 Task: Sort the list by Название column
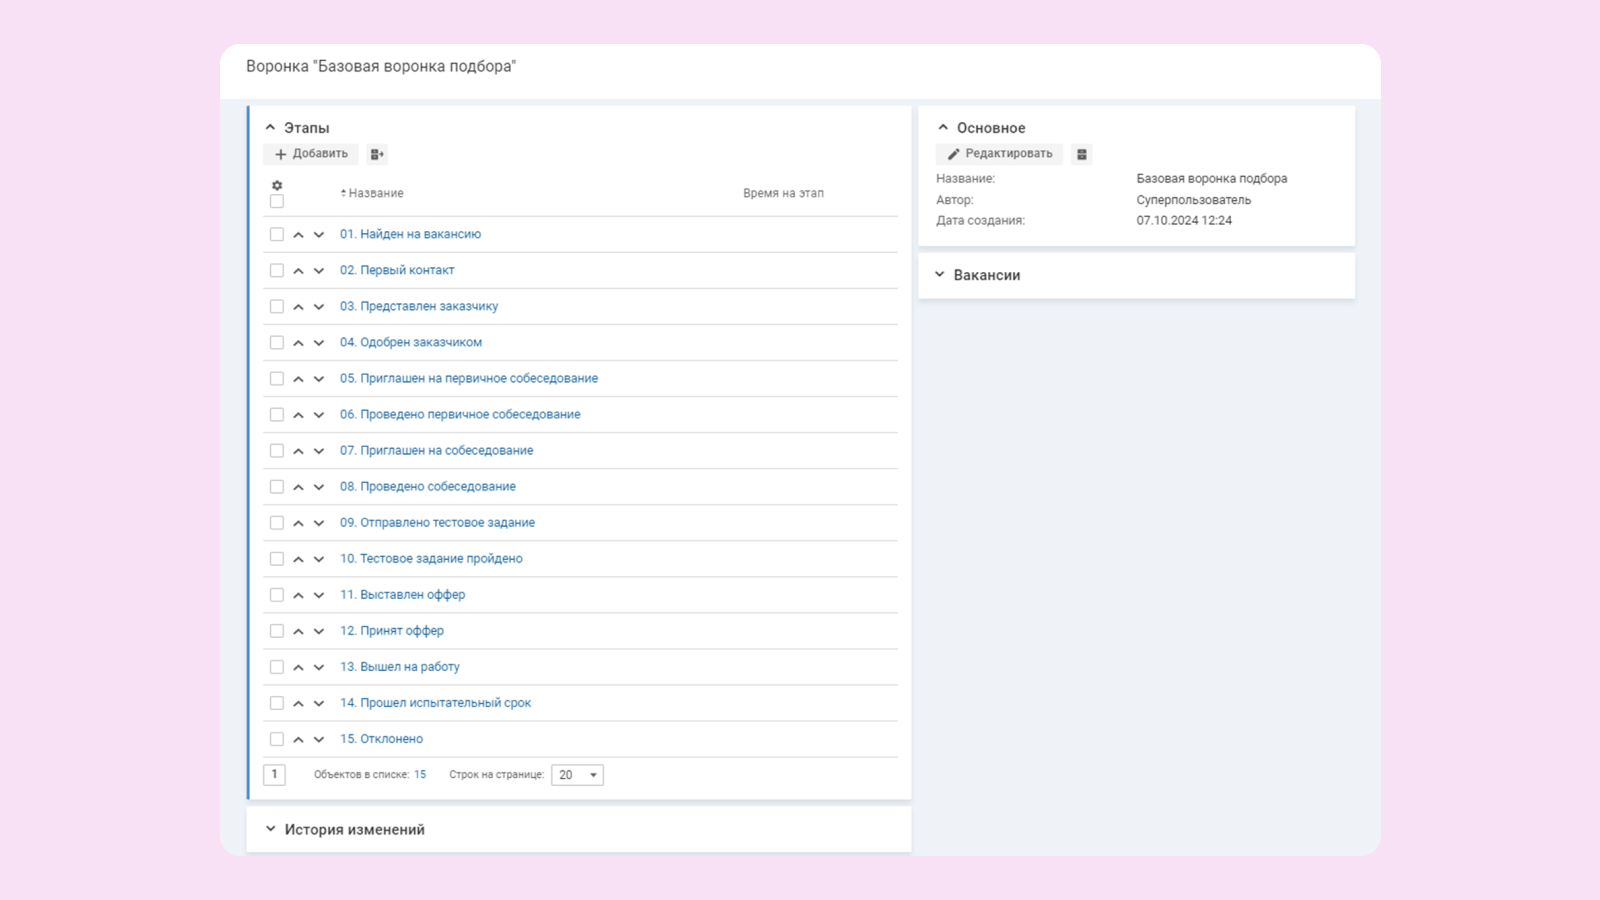point(372,193)
